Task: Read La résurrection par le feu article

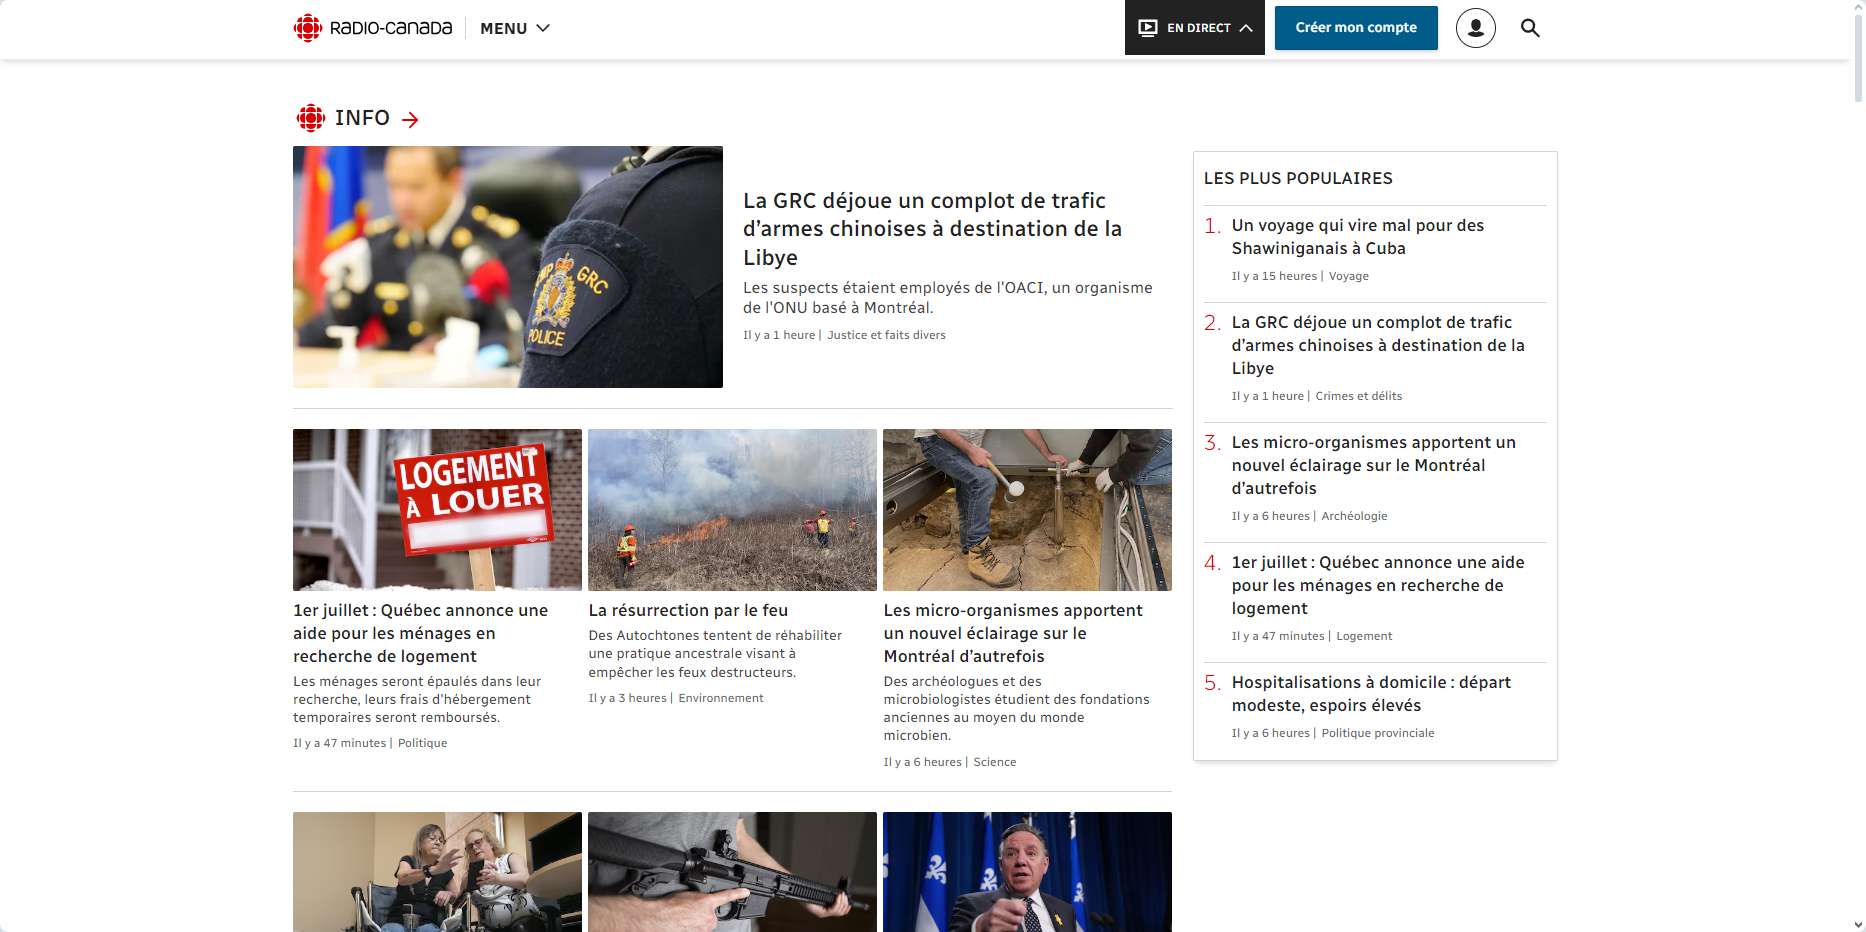Action: (x=688, y=610)
